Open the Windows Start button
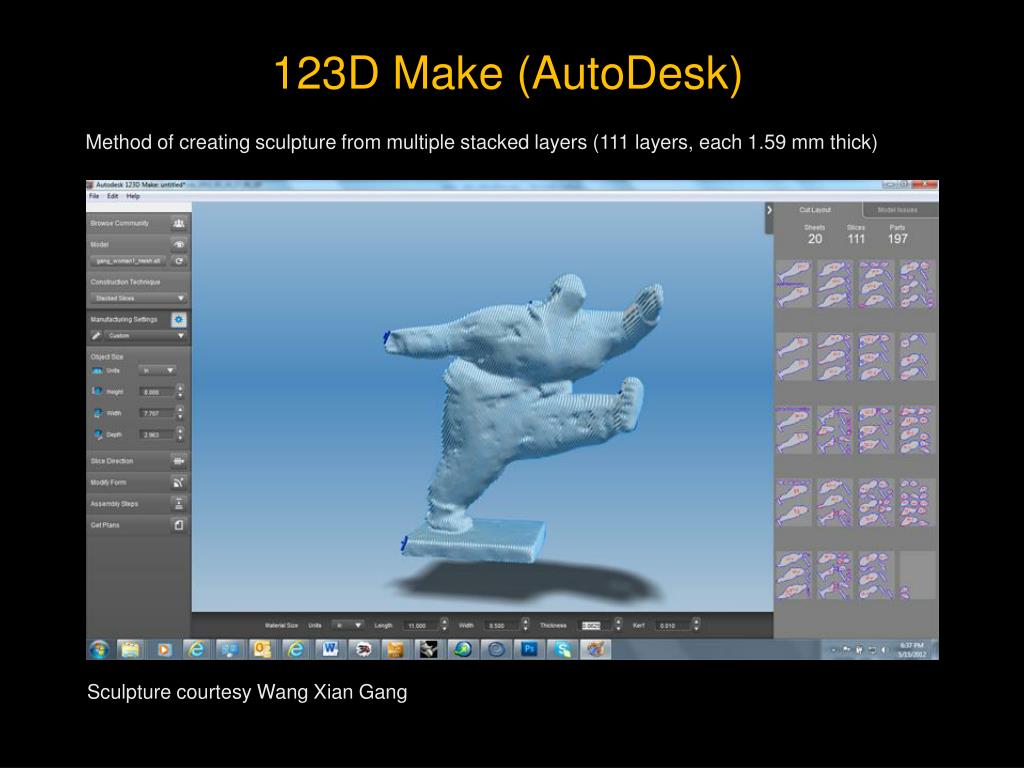This screenshot has width=1024, height=768. point(99,649)
